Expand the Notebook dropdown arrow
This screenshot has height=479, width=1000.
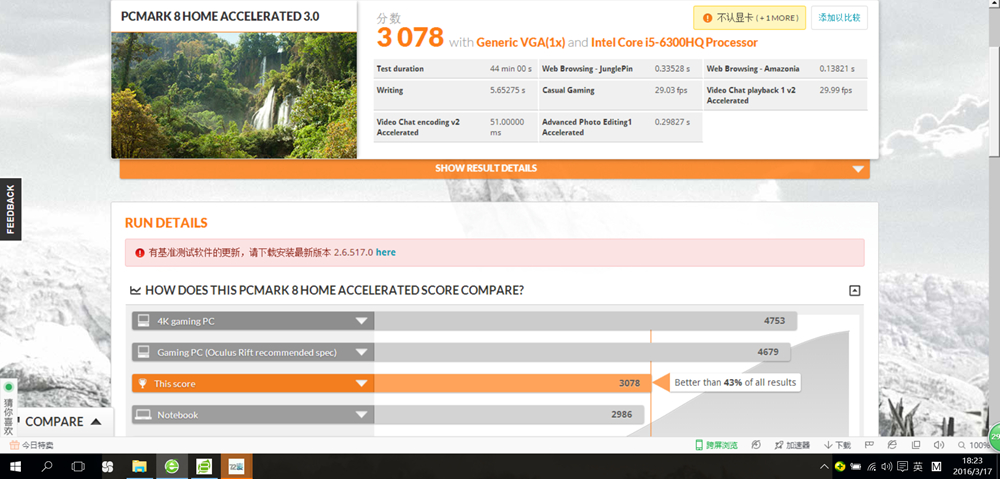click(x=362, y=415)
